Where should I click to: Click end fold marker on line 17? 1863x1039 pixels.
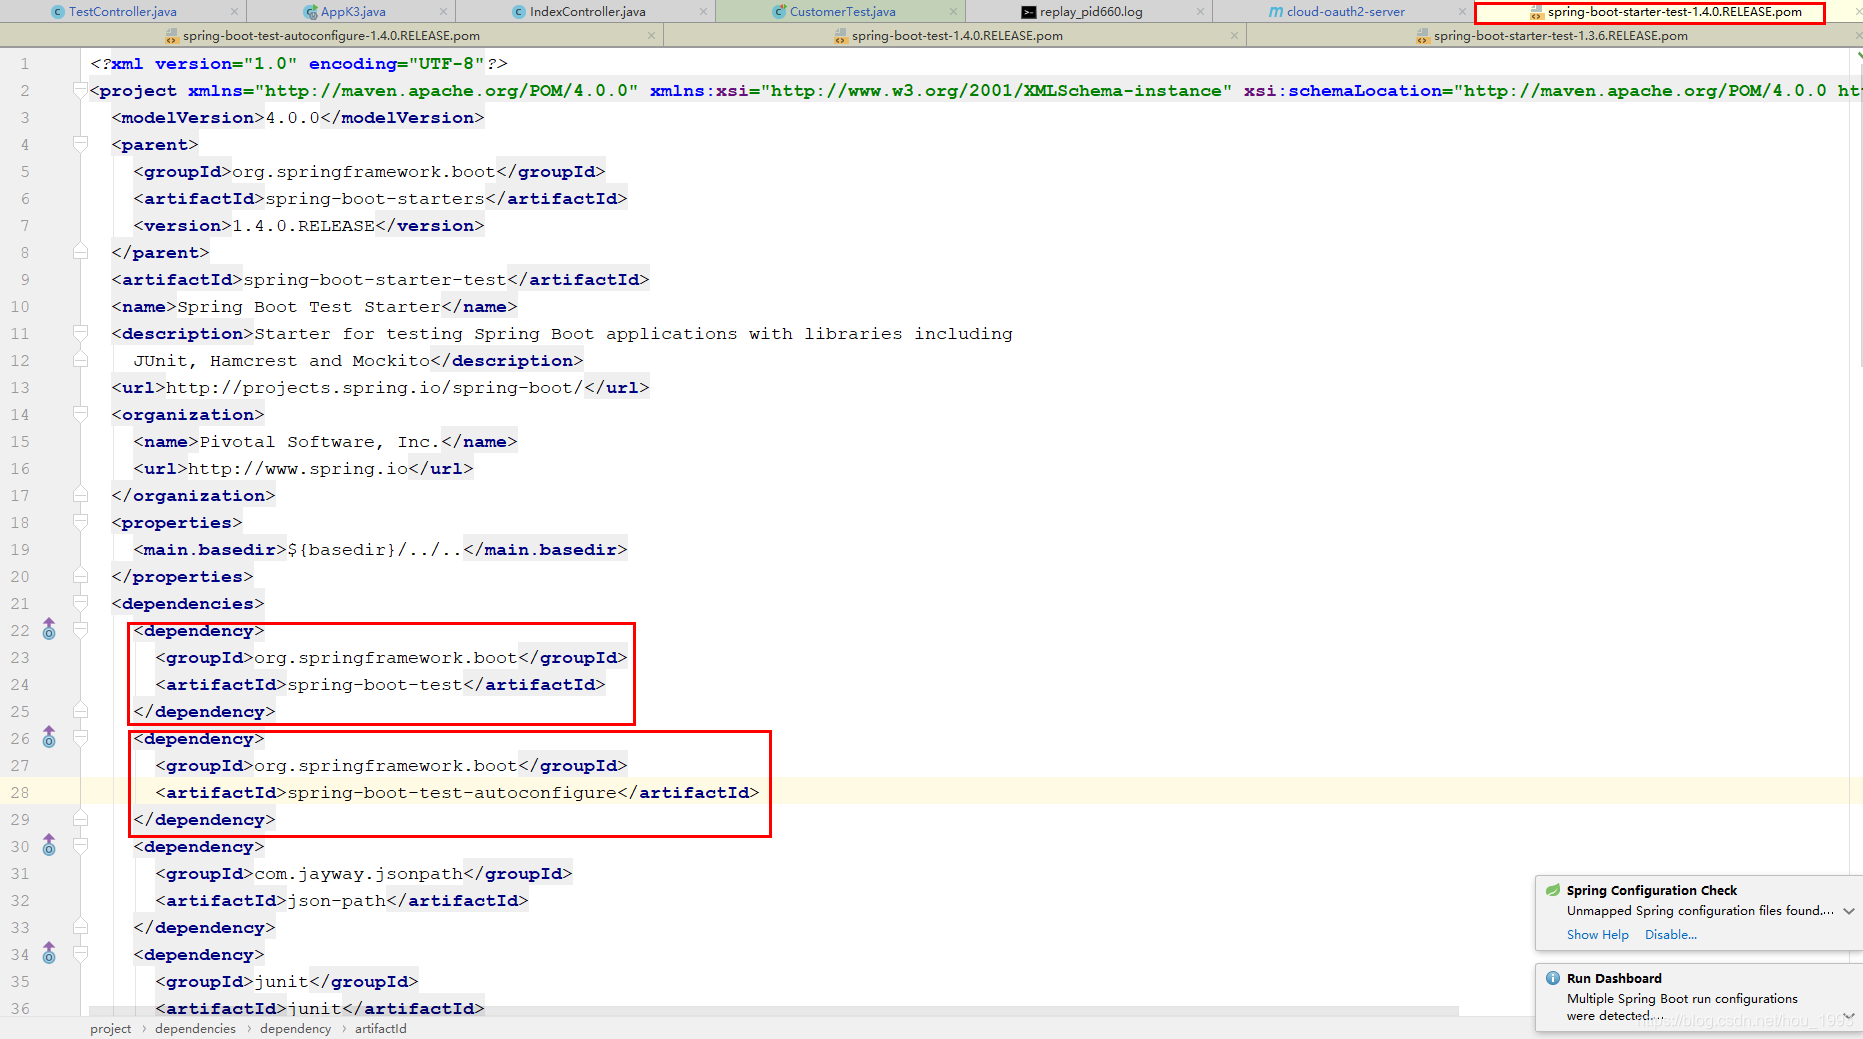(80, 495)
